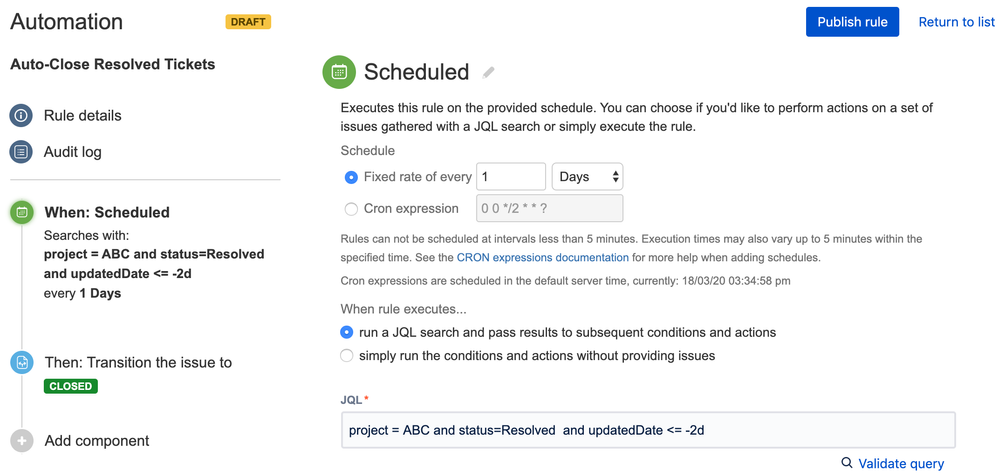Open the Days interval unit dropdown
999x476 pixels.
click(x=587, y=177)
